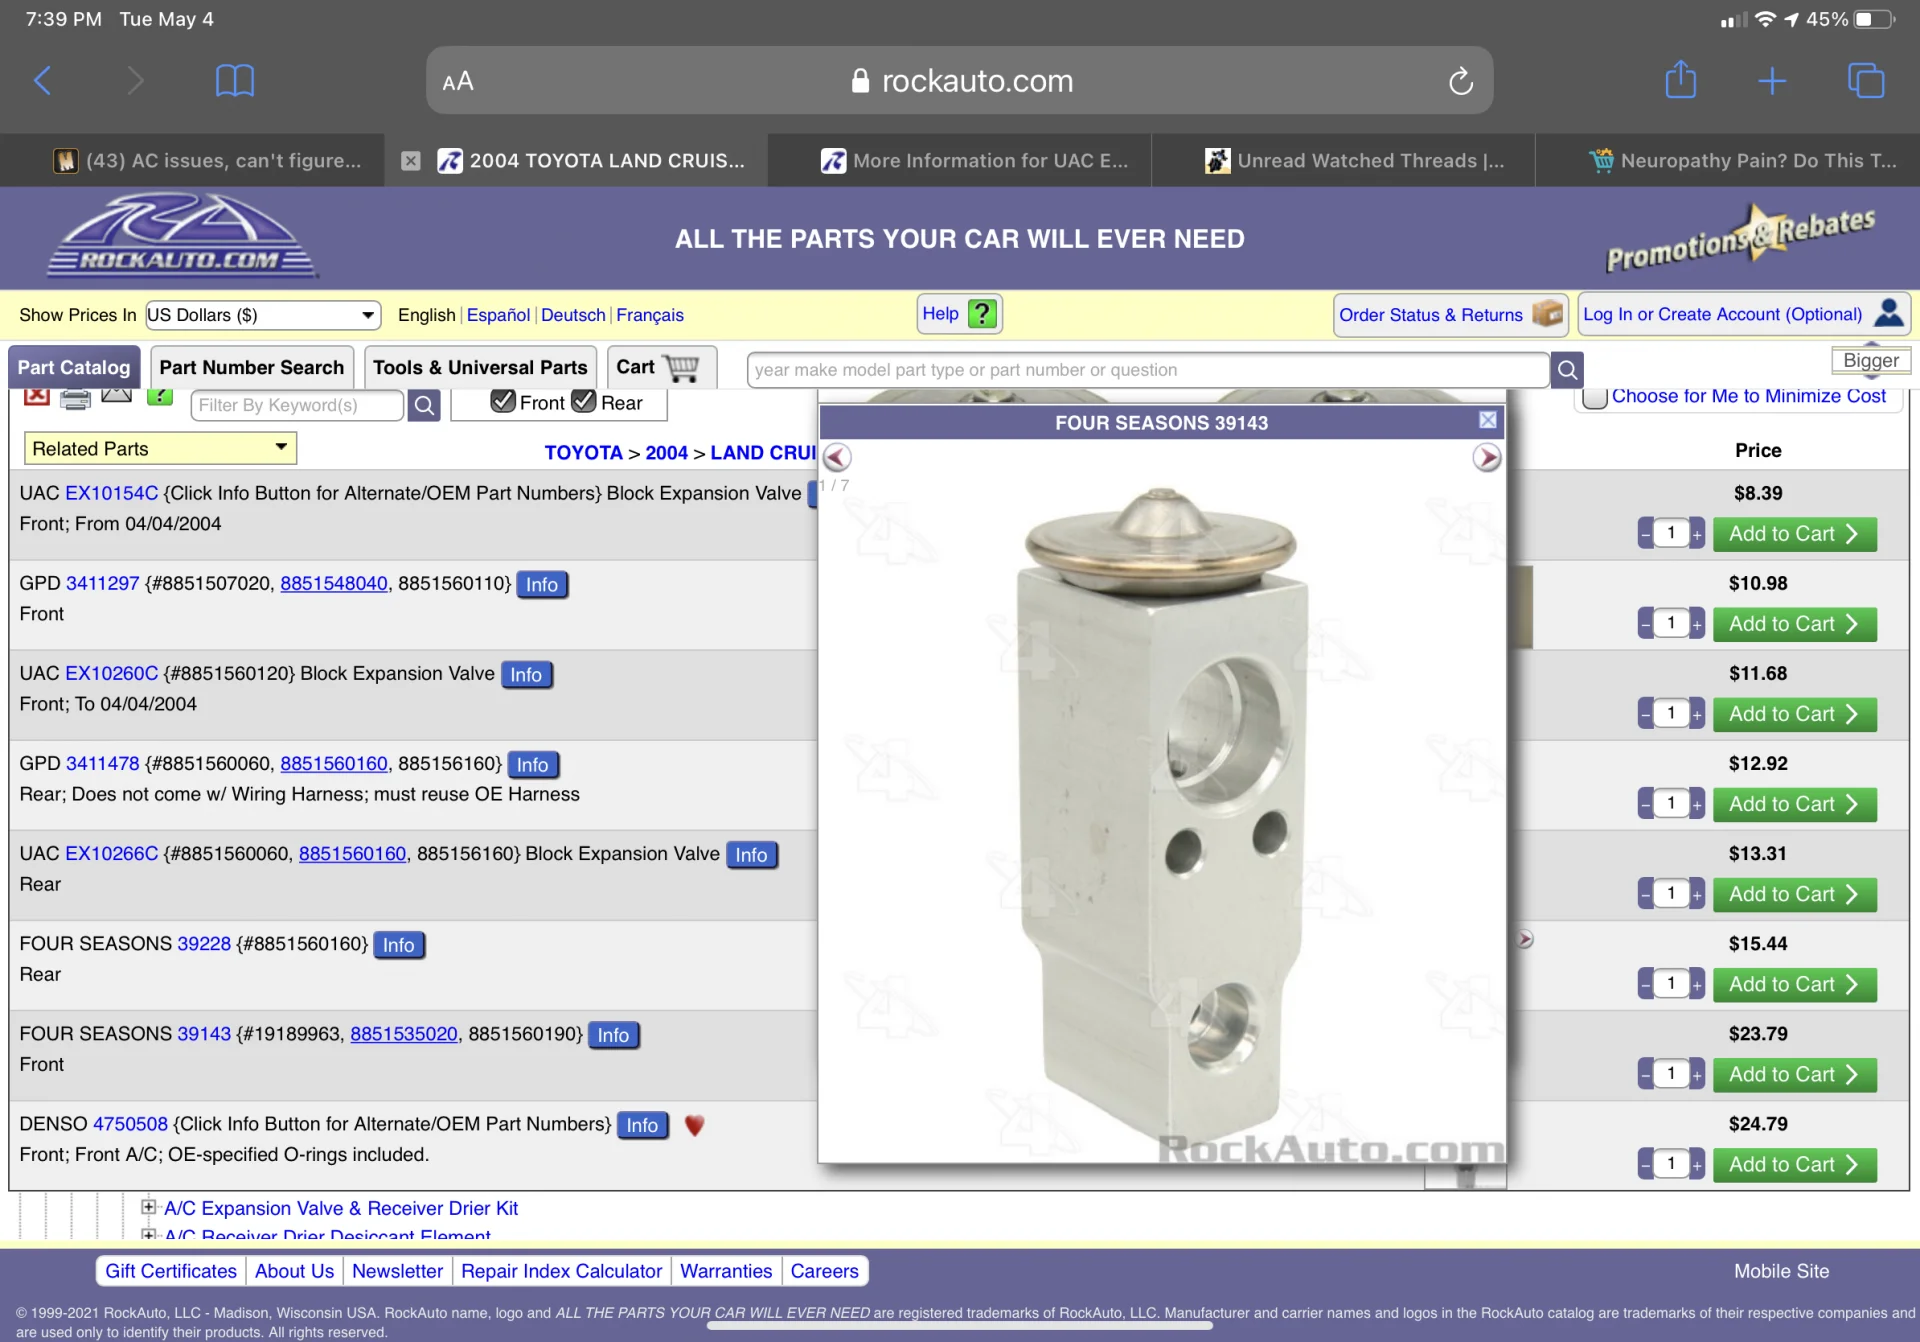The image size is (1920, 1342).
Task: Click Info button for GPD 3411478
Action: pos(533,765)
